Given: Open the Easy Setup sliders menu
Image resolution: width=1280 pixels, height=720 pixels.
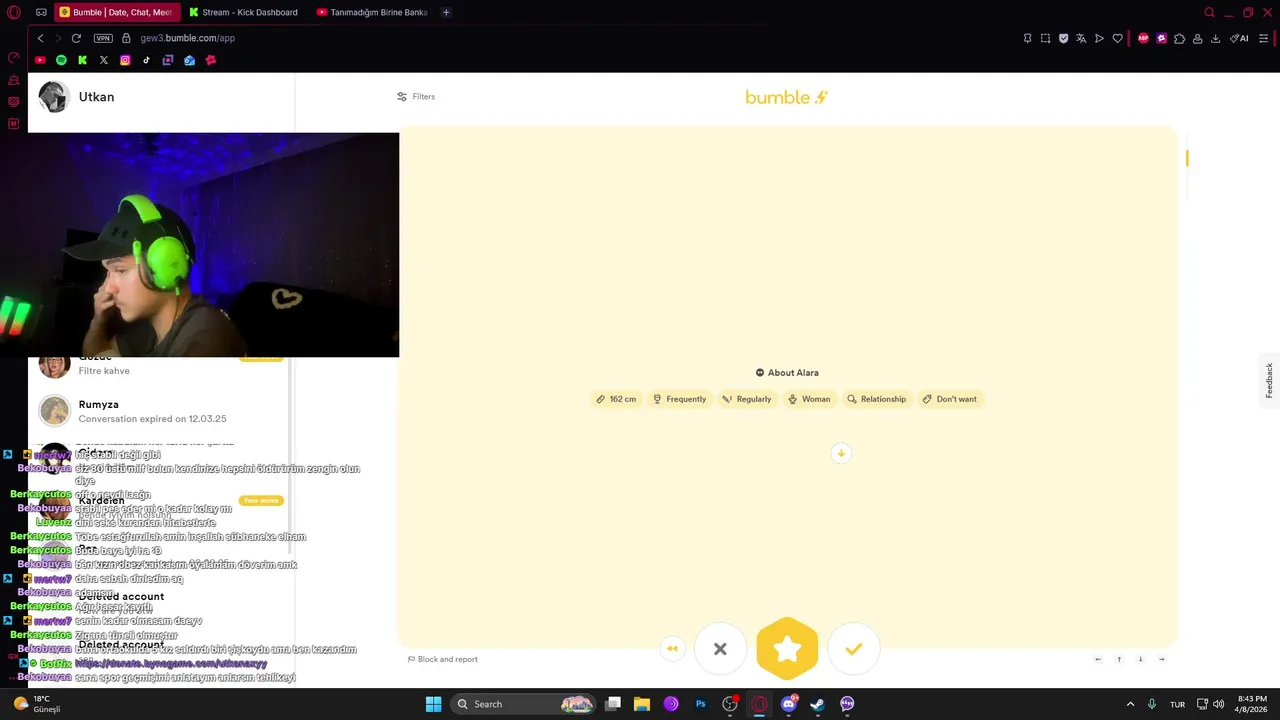Looking at the screenshot, I should tap(1263, 38).
